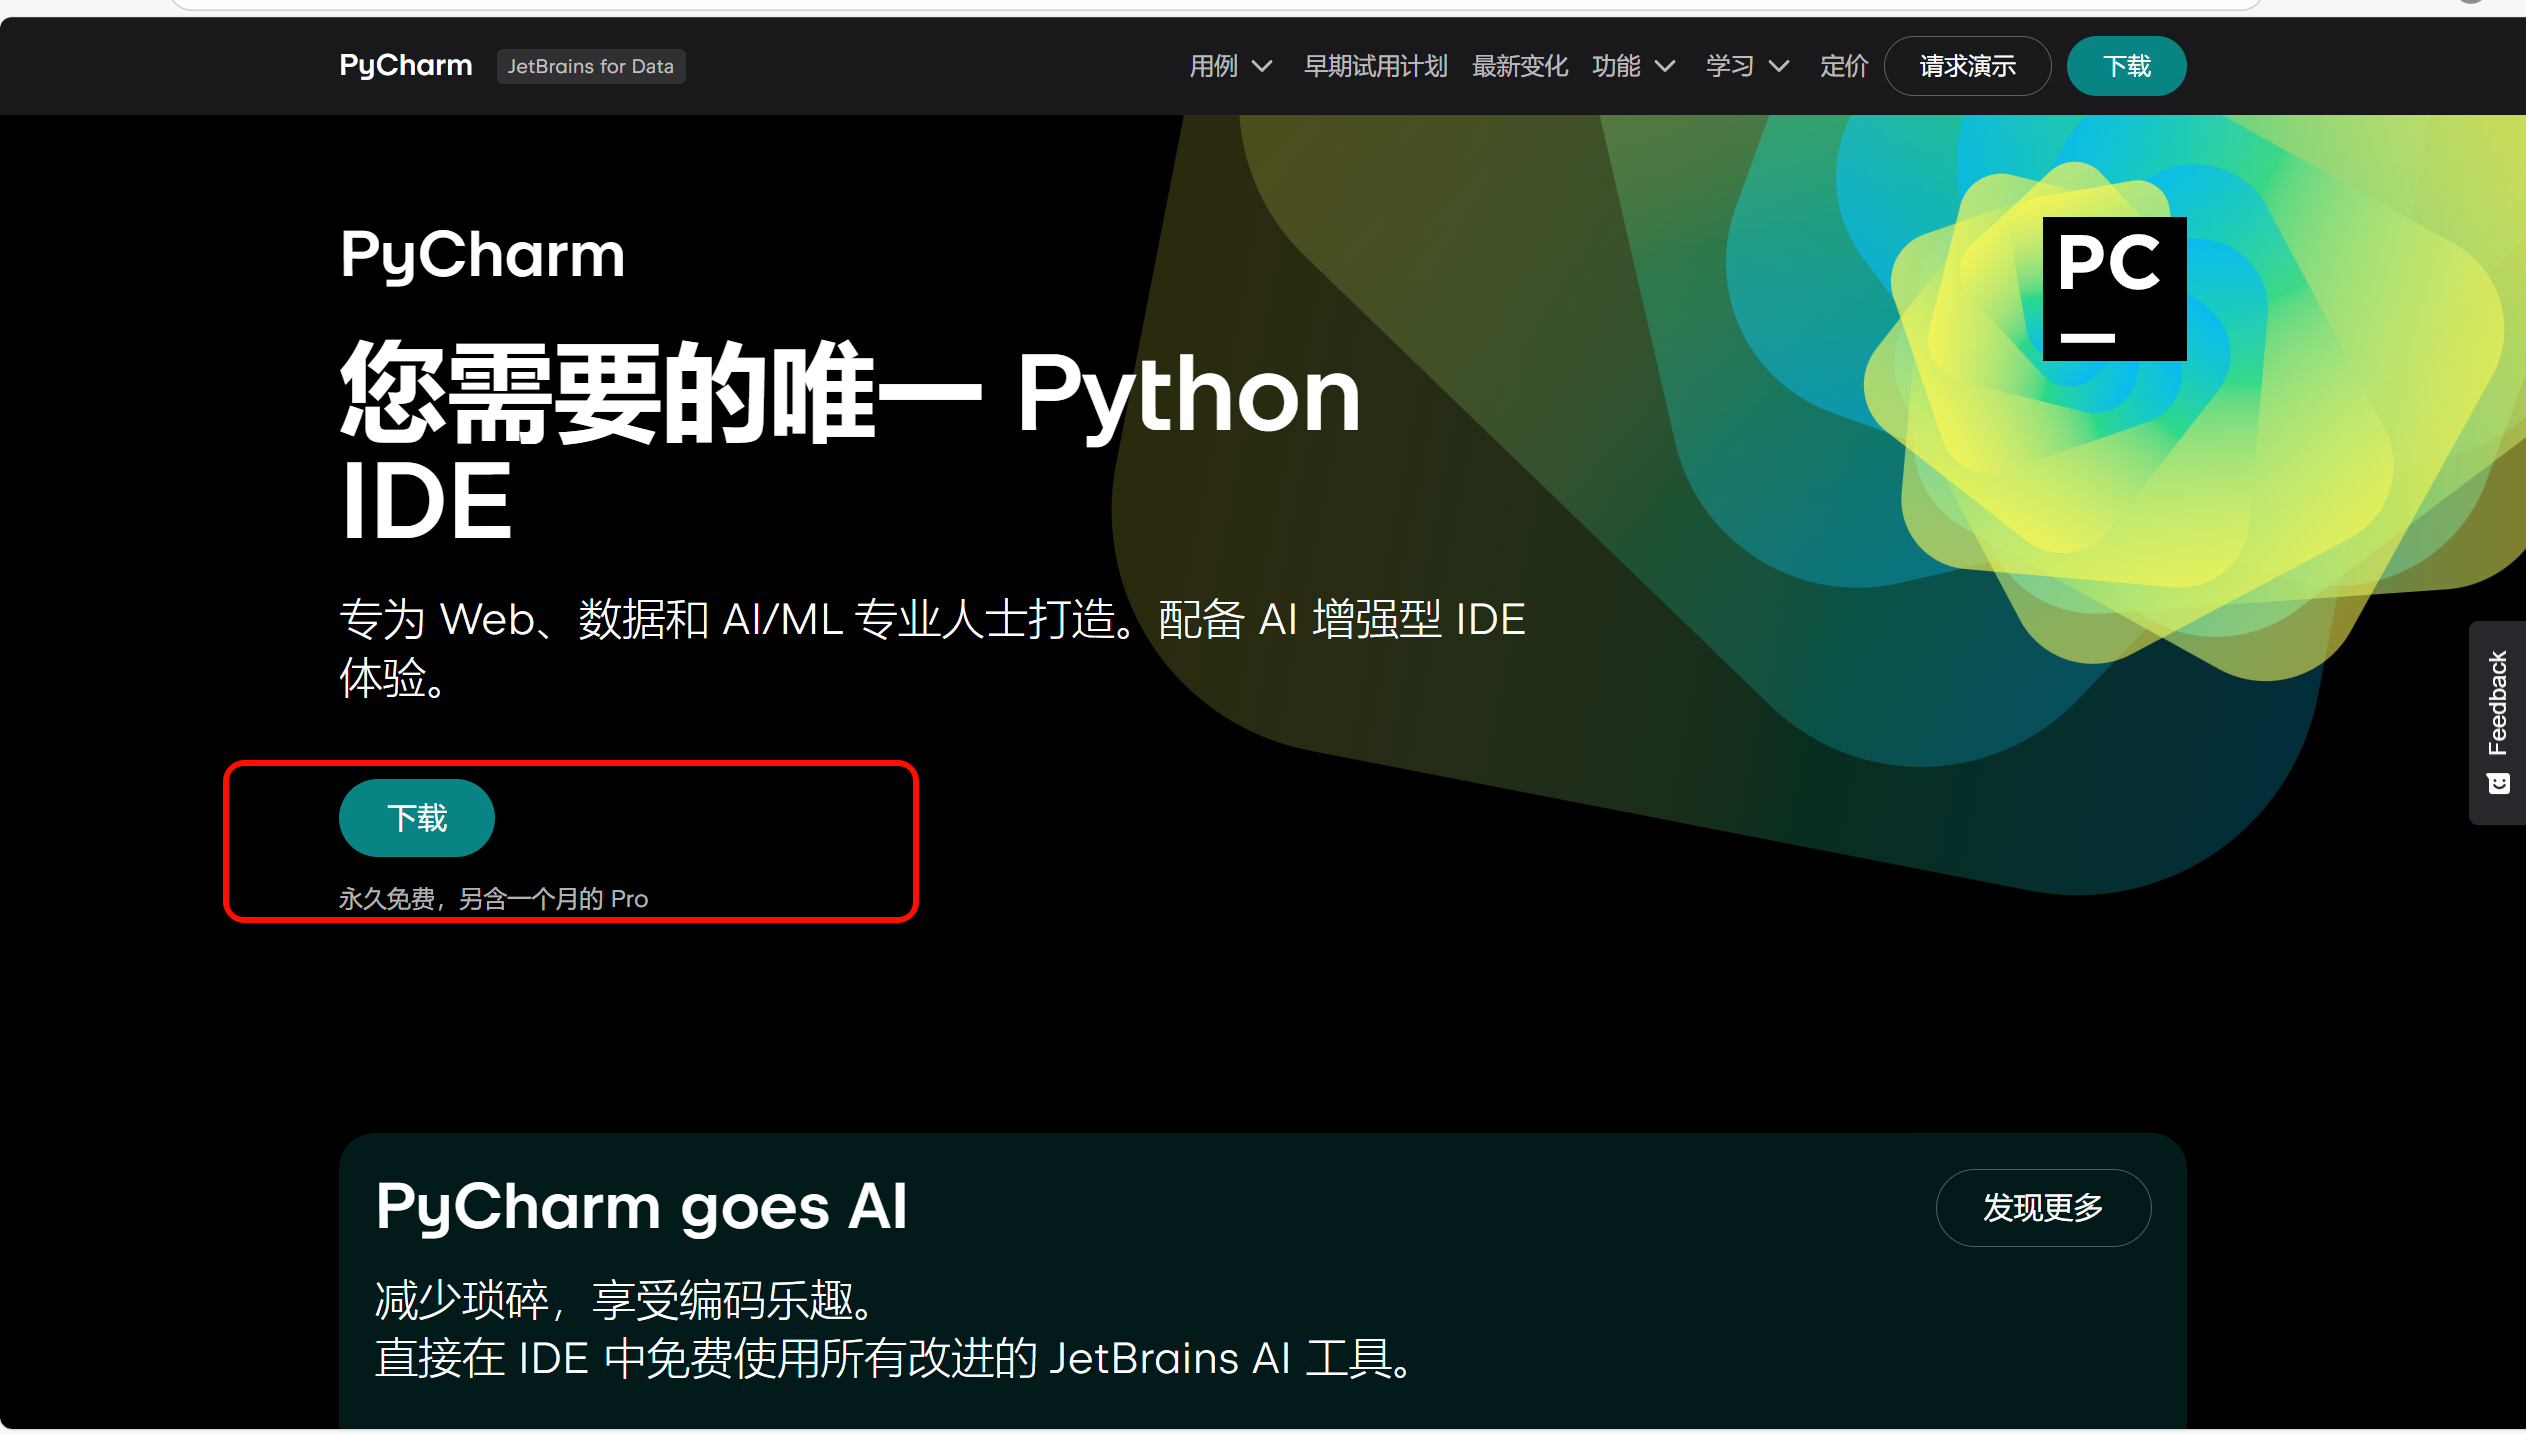Open the 早期试用计划 menu item
This screenshot has width=2526, height=1434.
[1375, 66]
